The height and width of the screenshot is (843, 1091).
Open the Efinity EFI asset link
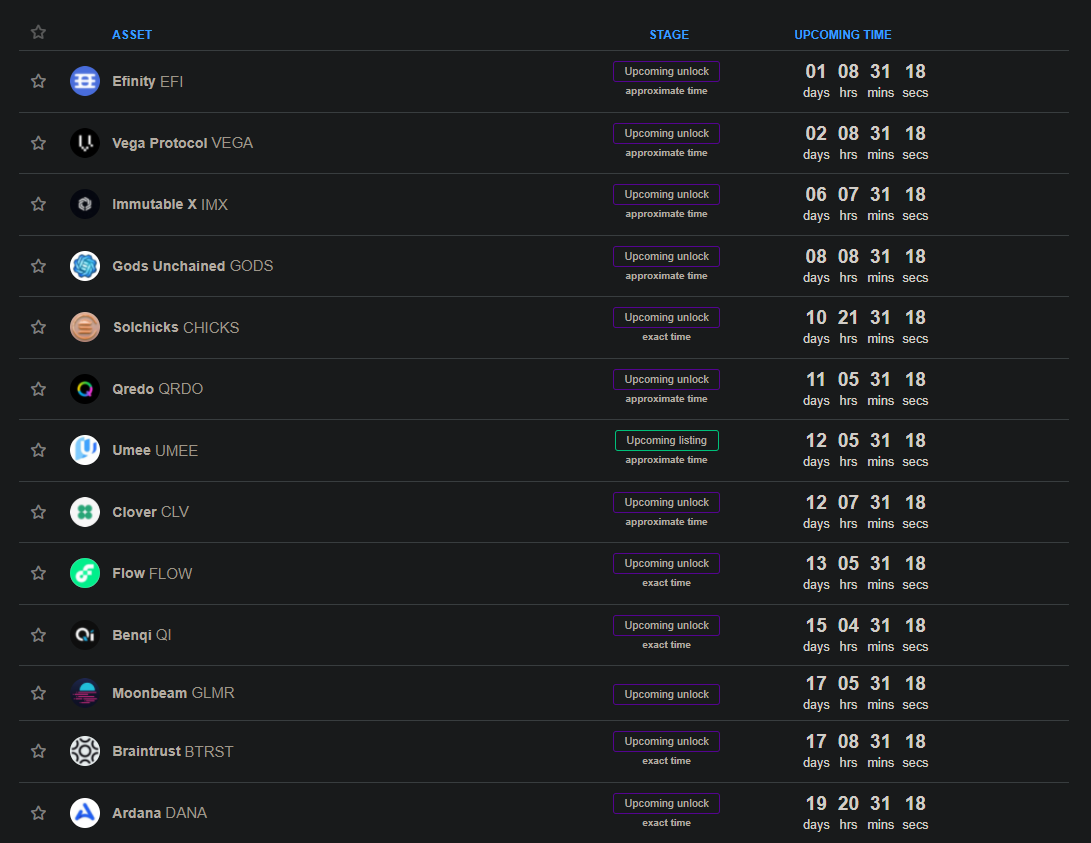pos(148,81)
